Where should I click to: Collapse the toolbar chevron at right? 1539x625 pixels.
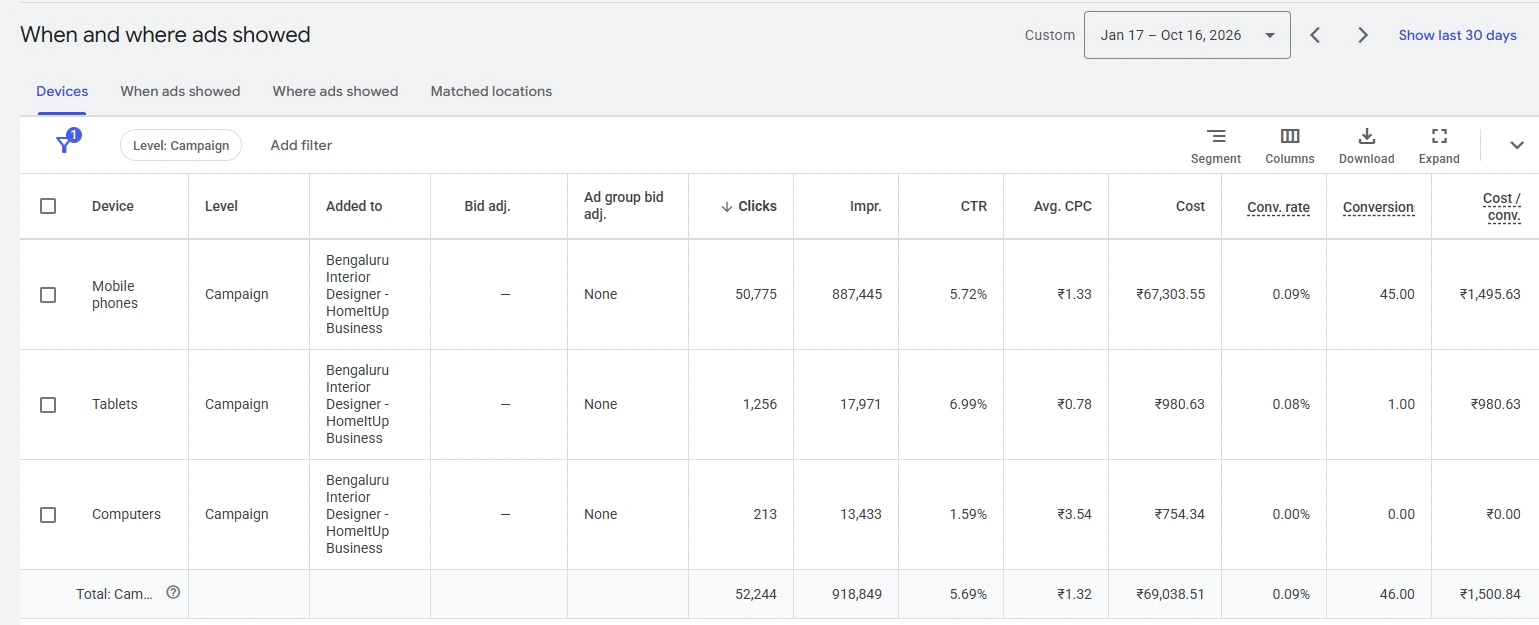tap(1517, 145)
